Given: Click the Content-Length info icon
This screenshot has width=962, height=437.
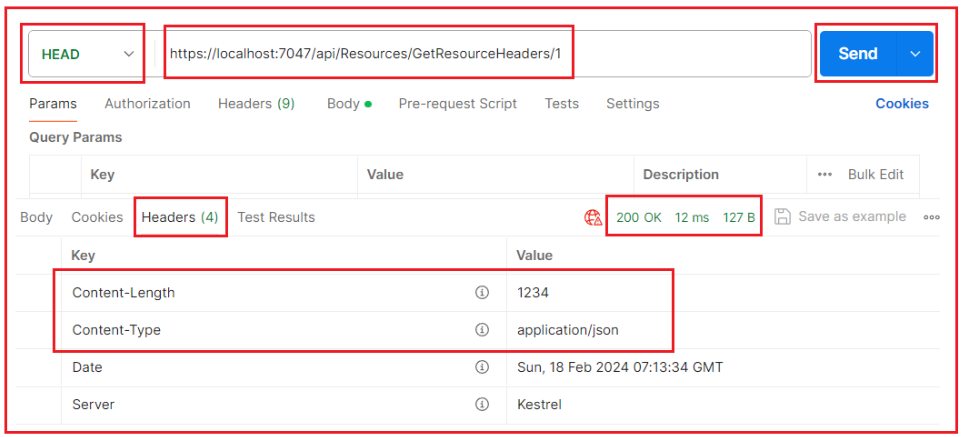Looking at the screenshot, I should 482,293.
